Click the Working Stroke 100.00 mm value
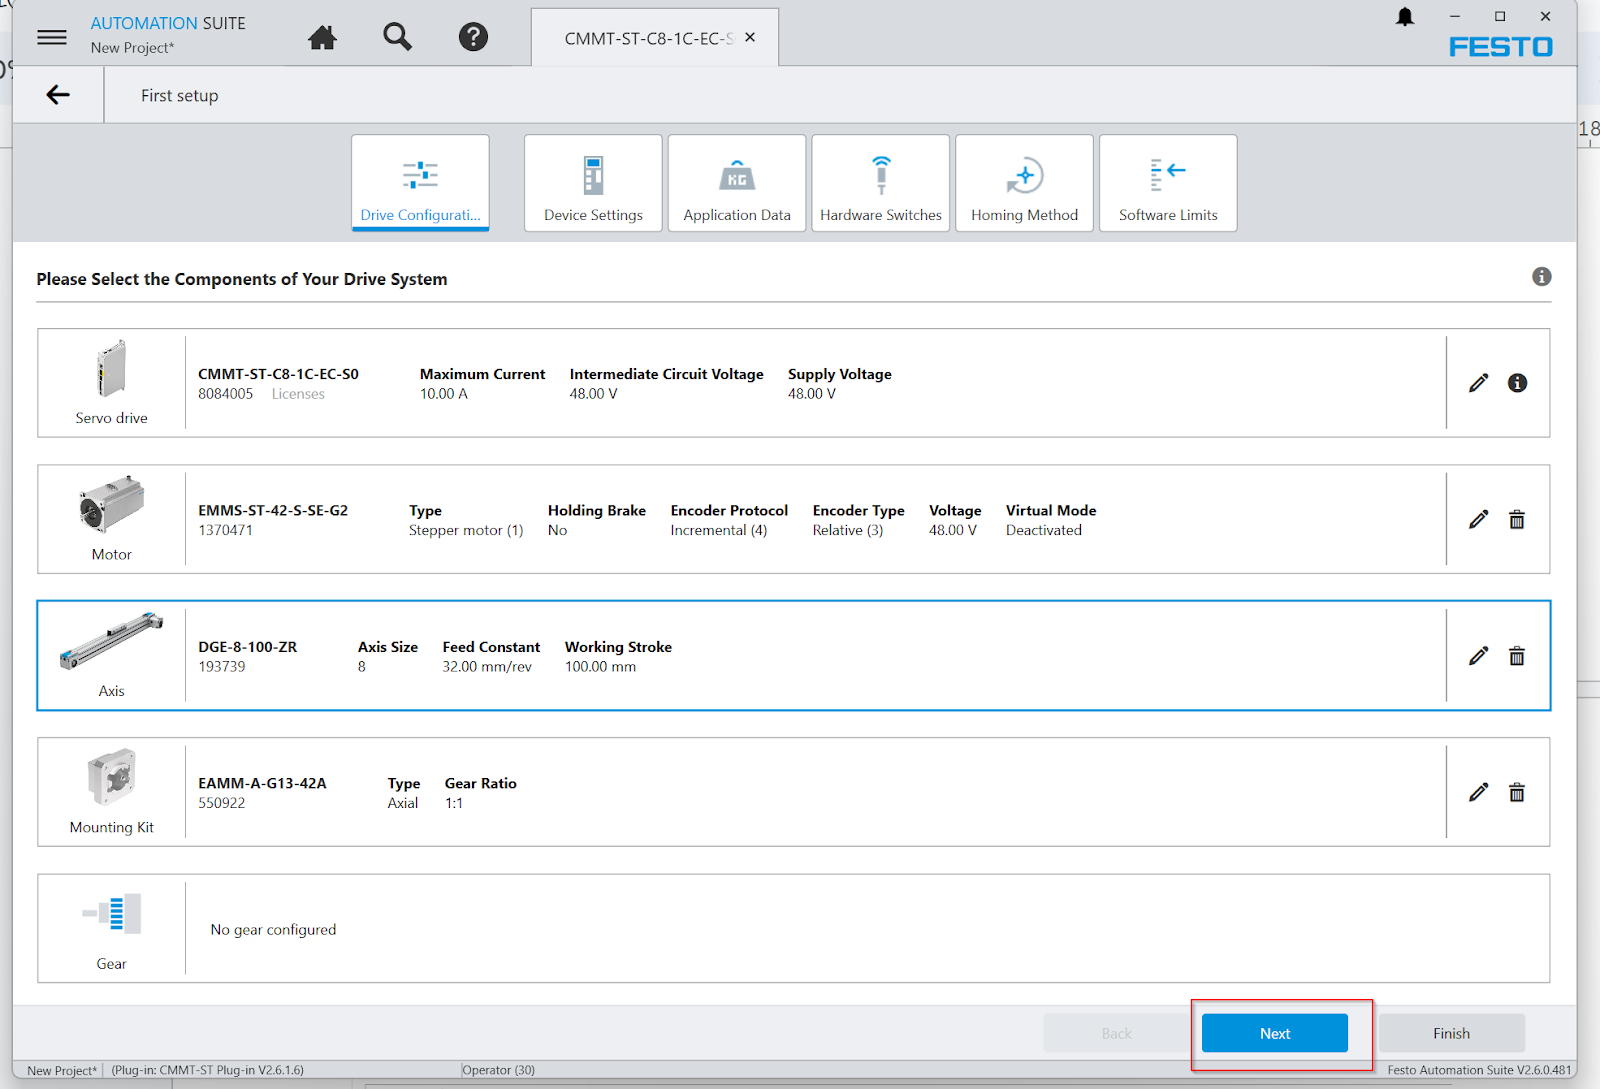Image resolution: width=1600 pixels, height=1089 pixels. [x=600, y=667]
